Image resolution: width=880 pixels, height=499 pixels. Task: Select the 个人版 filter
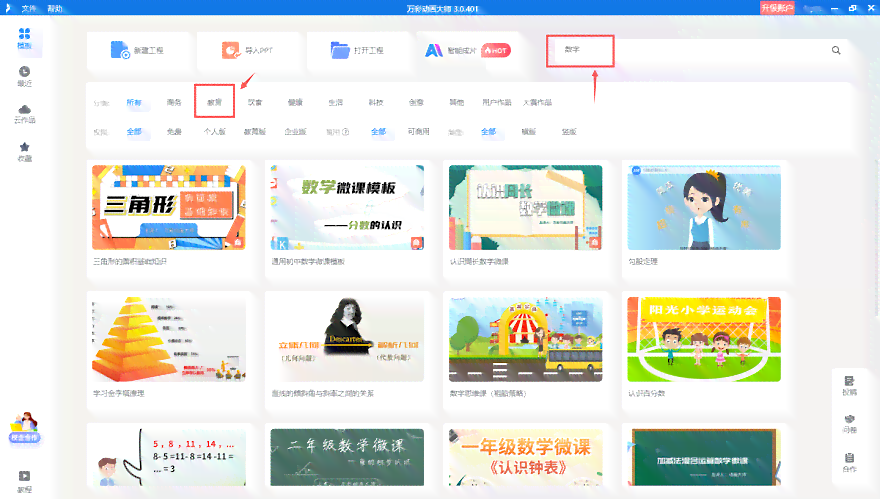click(x=214, y=131)
